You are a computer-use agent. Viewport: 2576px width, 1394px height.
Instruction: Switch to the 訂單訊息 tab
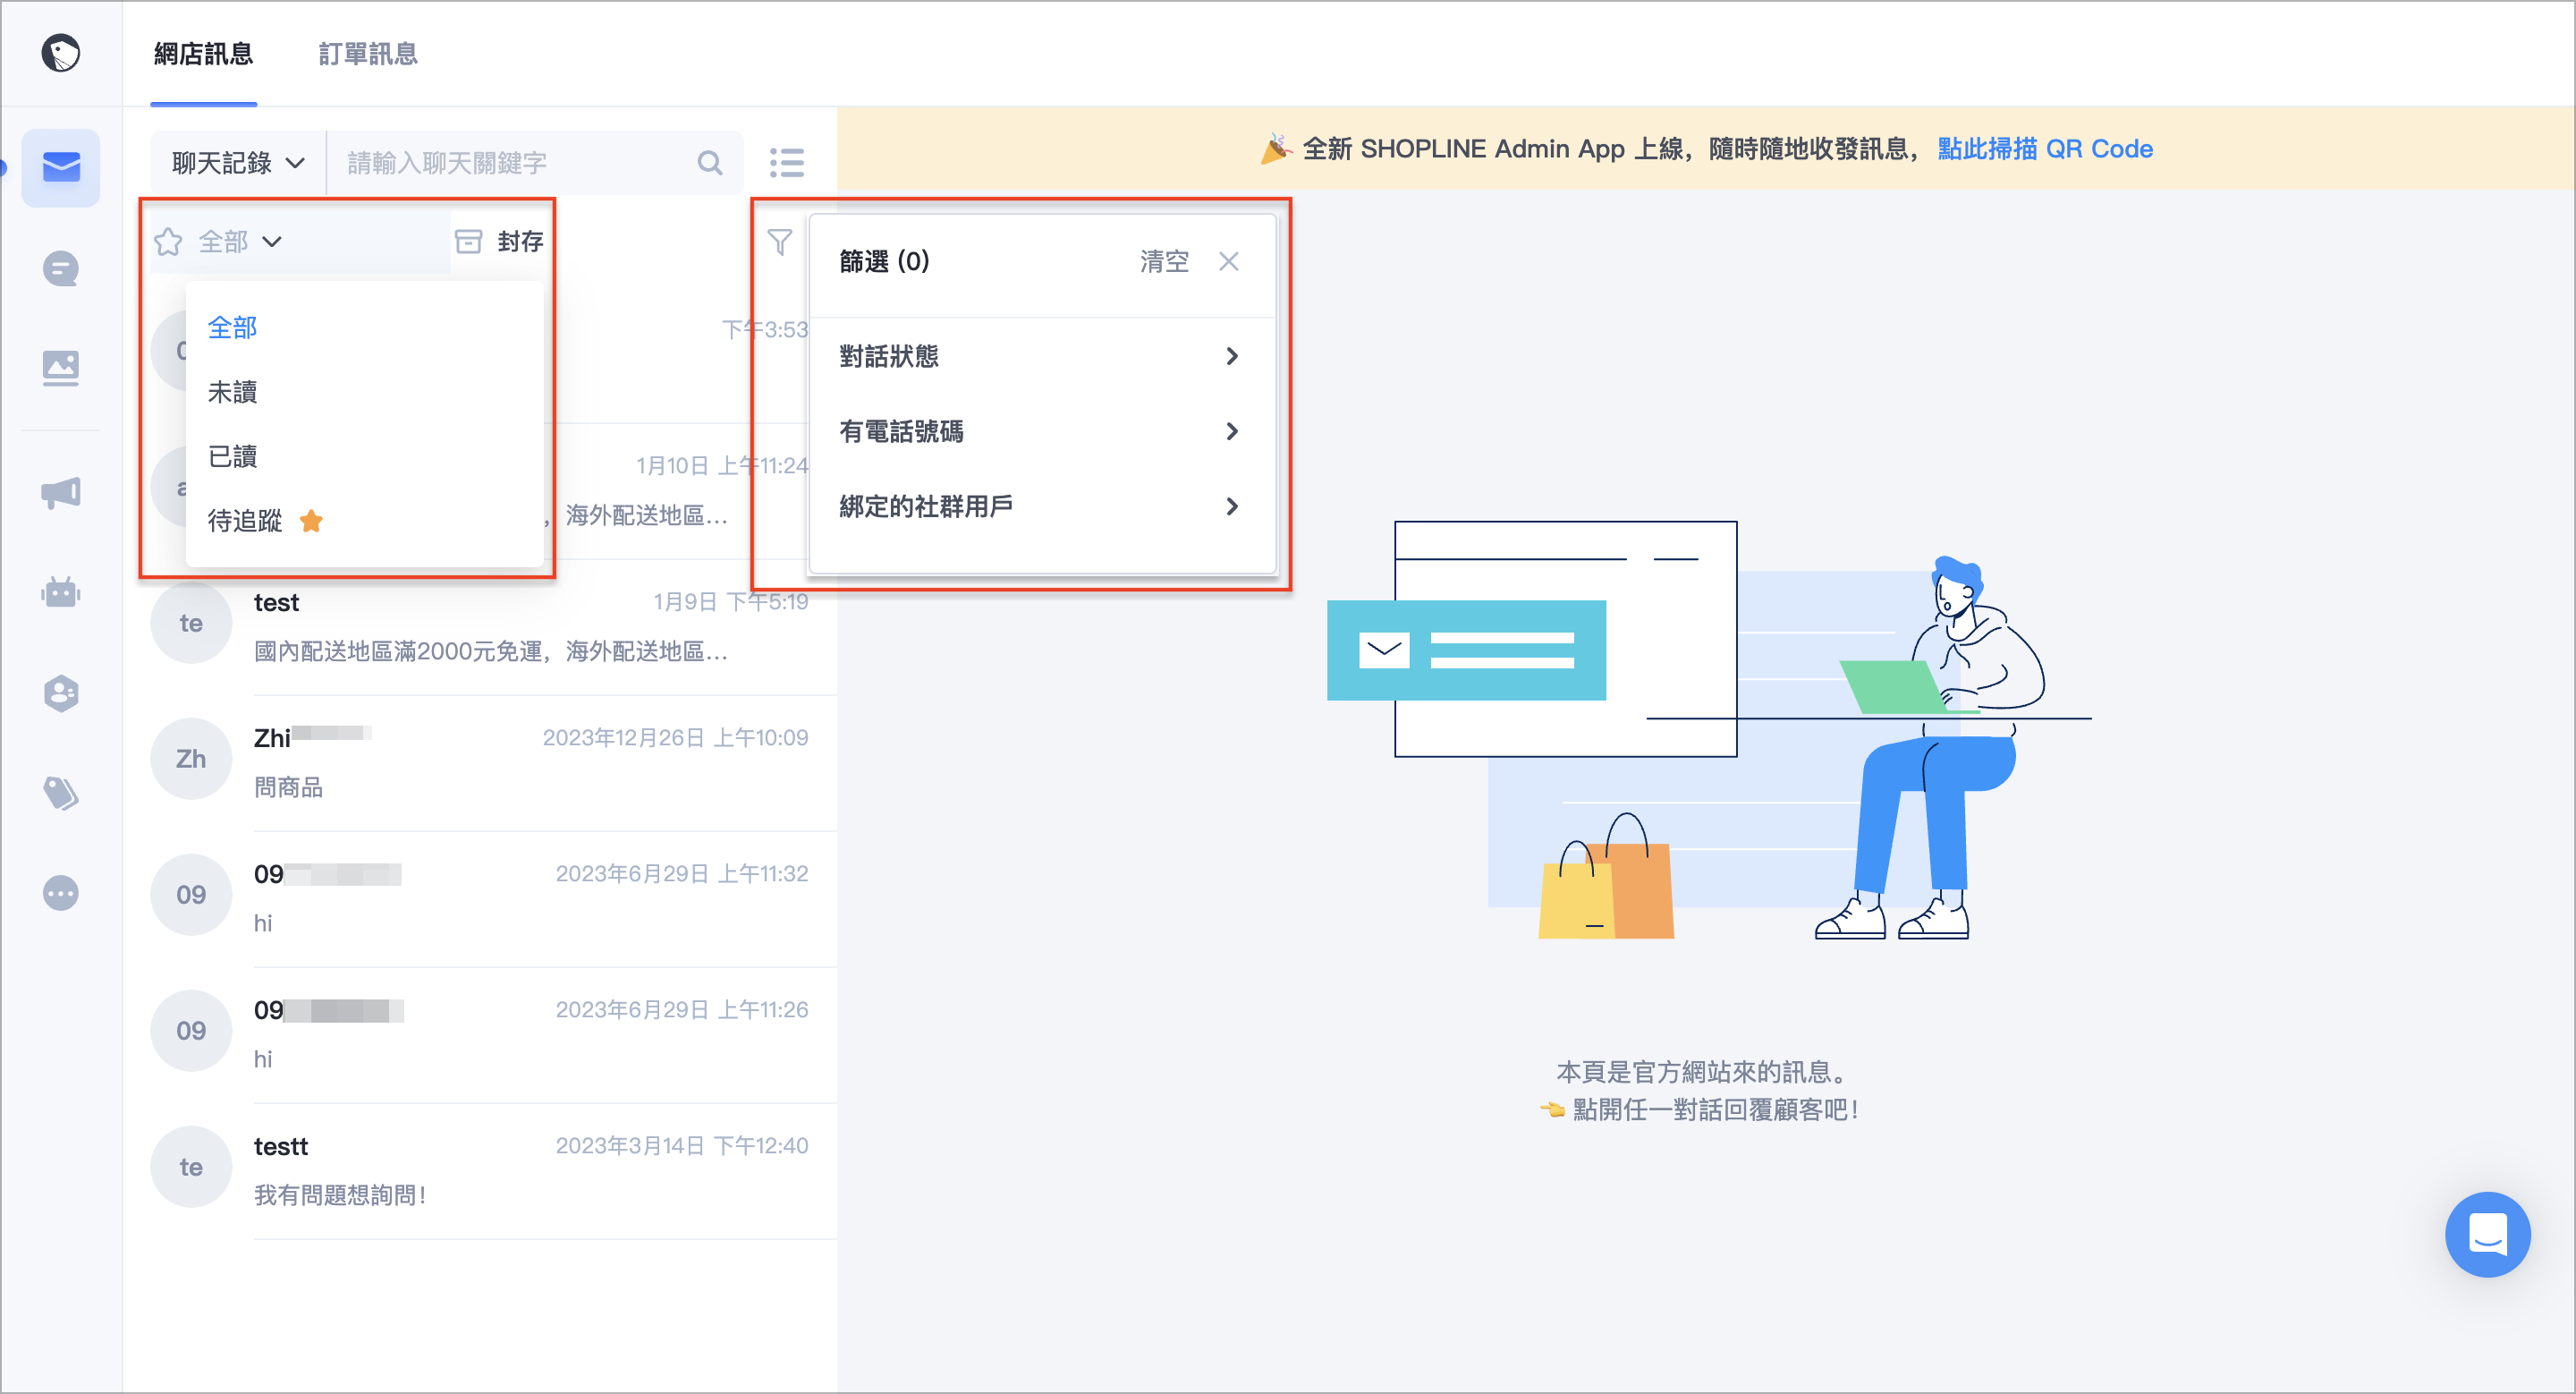click(x=368, y=53)
